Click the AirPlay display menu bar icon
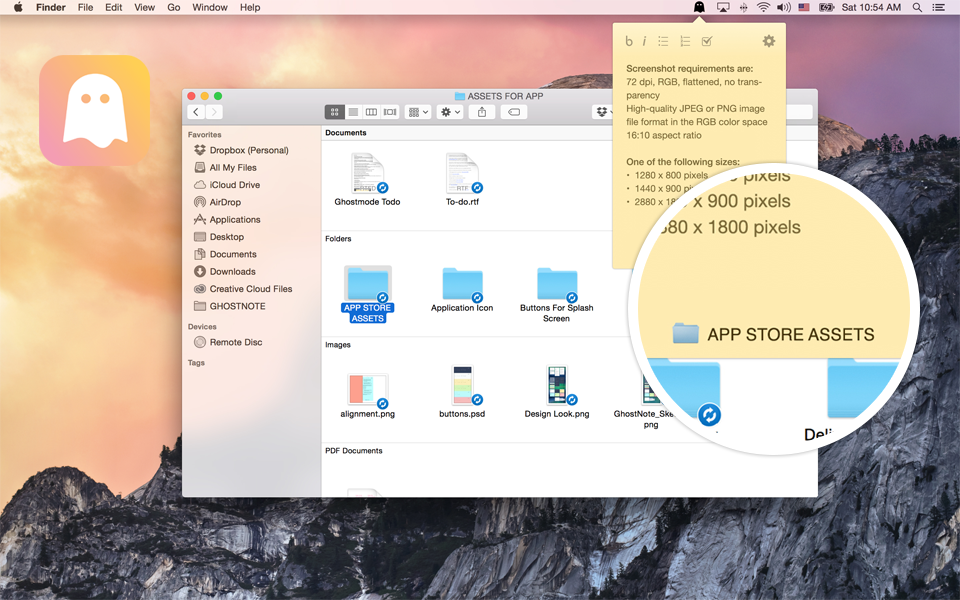The width and height of the screenshot is (960, 600). [723, 7]
